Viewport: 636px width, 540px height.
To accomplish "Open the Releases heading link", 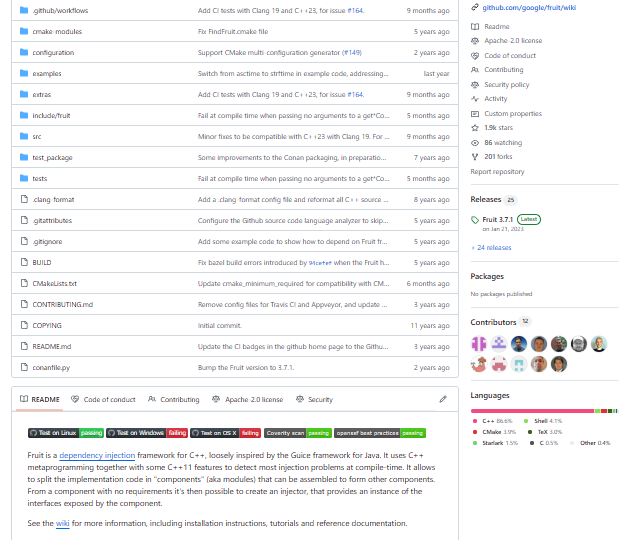I will 486,199.
